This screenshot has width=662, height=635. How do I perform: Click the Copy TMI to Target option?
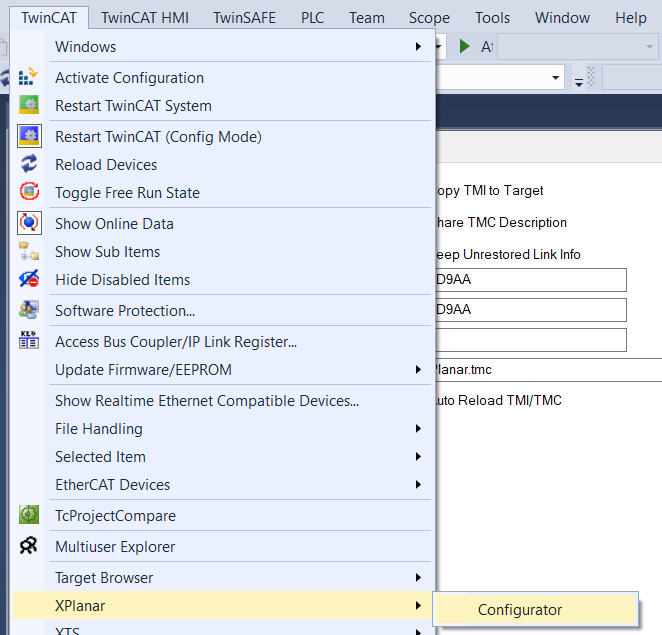[490, 190]
